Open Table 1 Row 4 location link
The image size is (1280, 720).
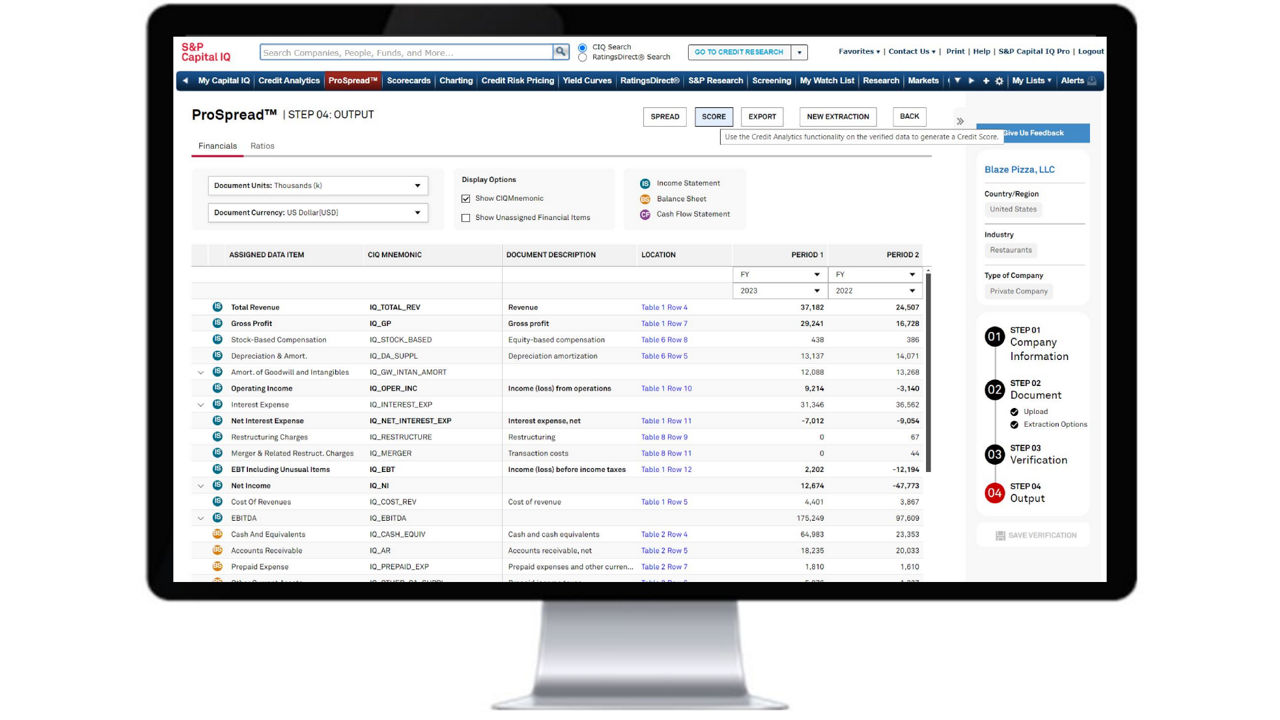coord(664,307)
